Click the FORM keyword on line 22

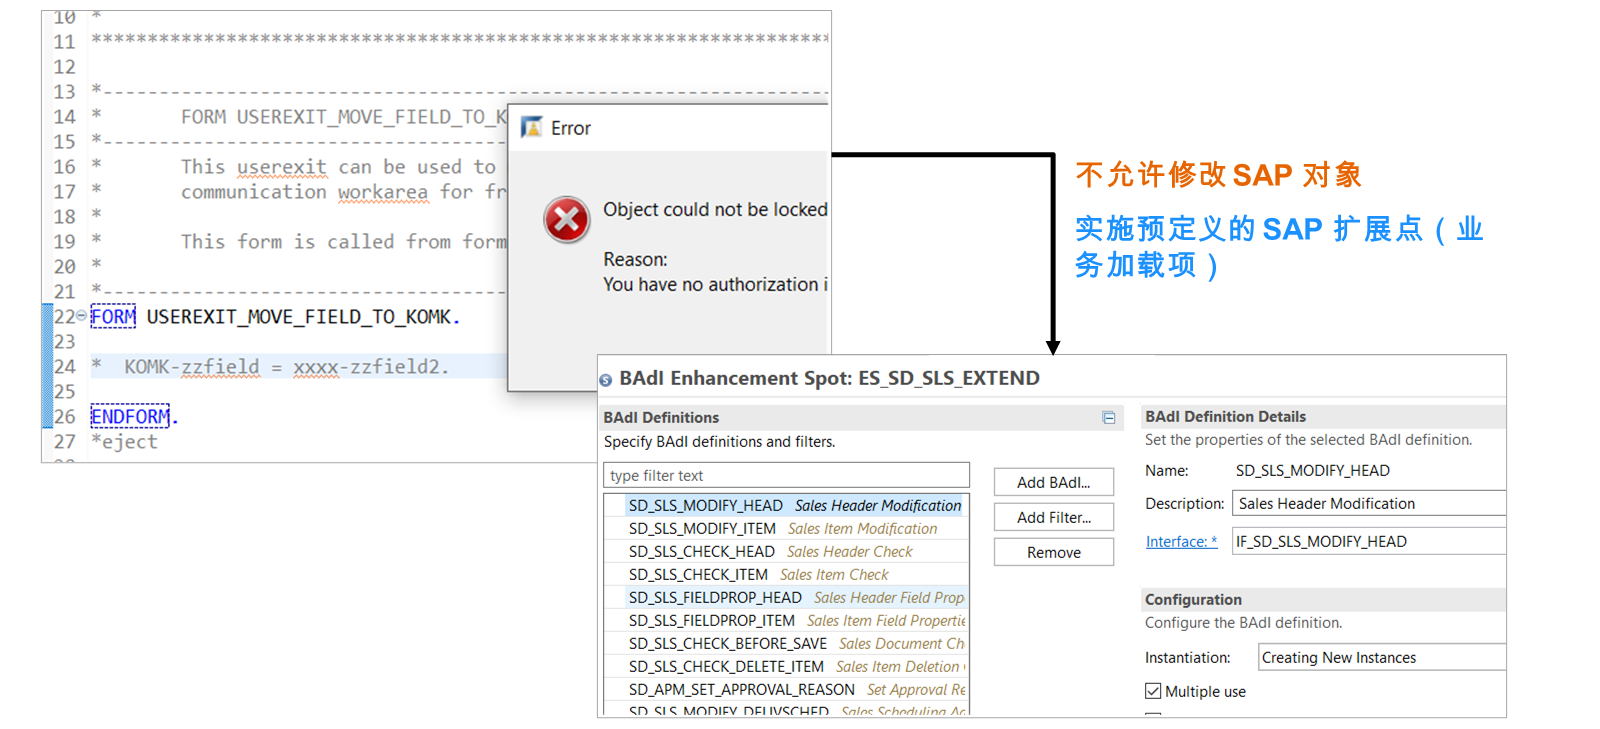[x=113, y=317]
